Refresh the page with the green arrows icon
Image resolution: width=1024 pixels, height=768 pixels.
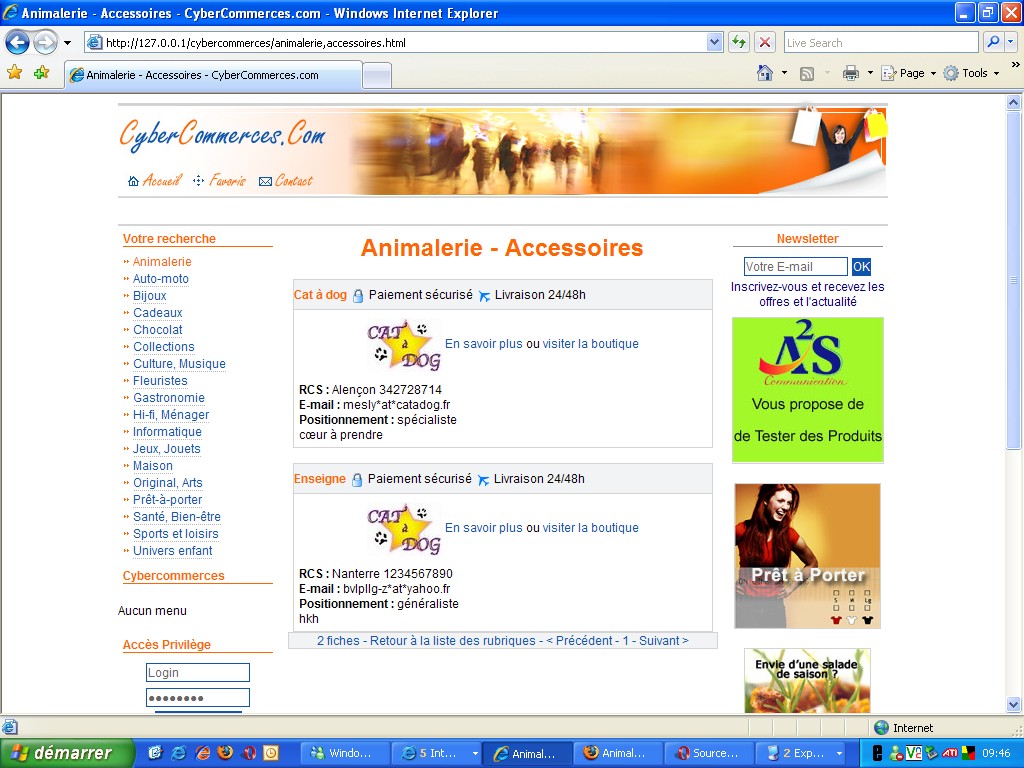coord(739,42)
